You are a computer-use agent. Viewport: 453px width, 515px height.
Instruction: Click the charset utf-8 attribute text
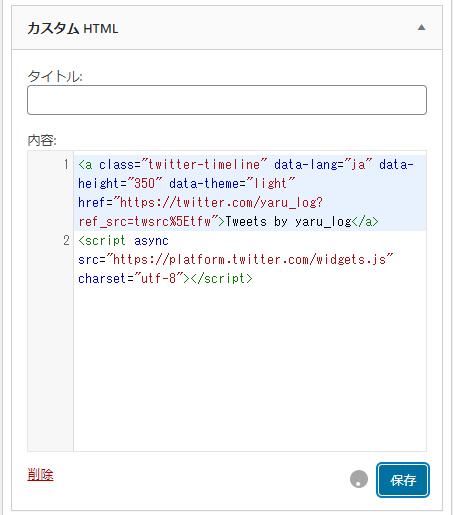(131, 278)
